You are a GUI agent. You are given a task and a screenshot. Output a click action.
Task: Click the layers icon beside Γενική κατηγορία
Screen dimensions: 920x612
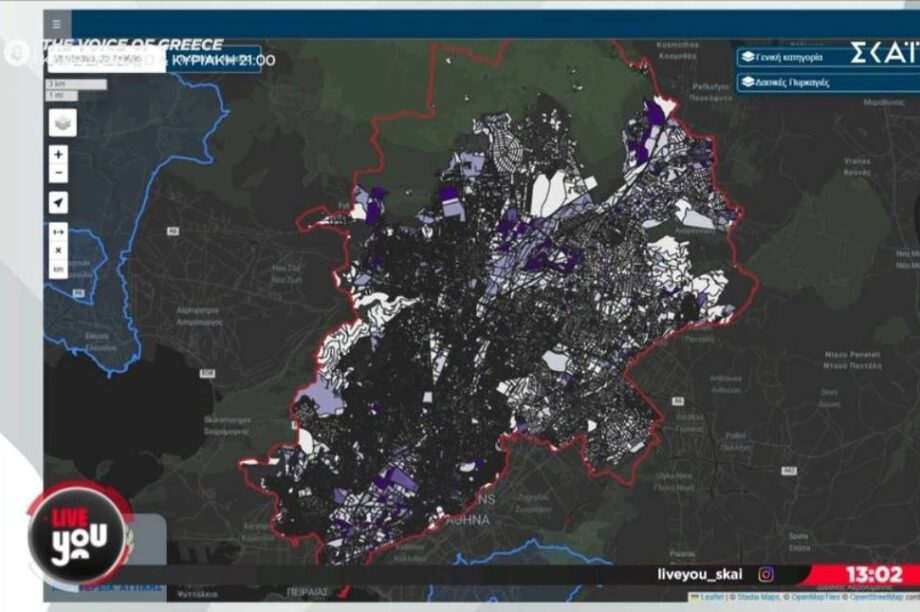click(747, 58)
